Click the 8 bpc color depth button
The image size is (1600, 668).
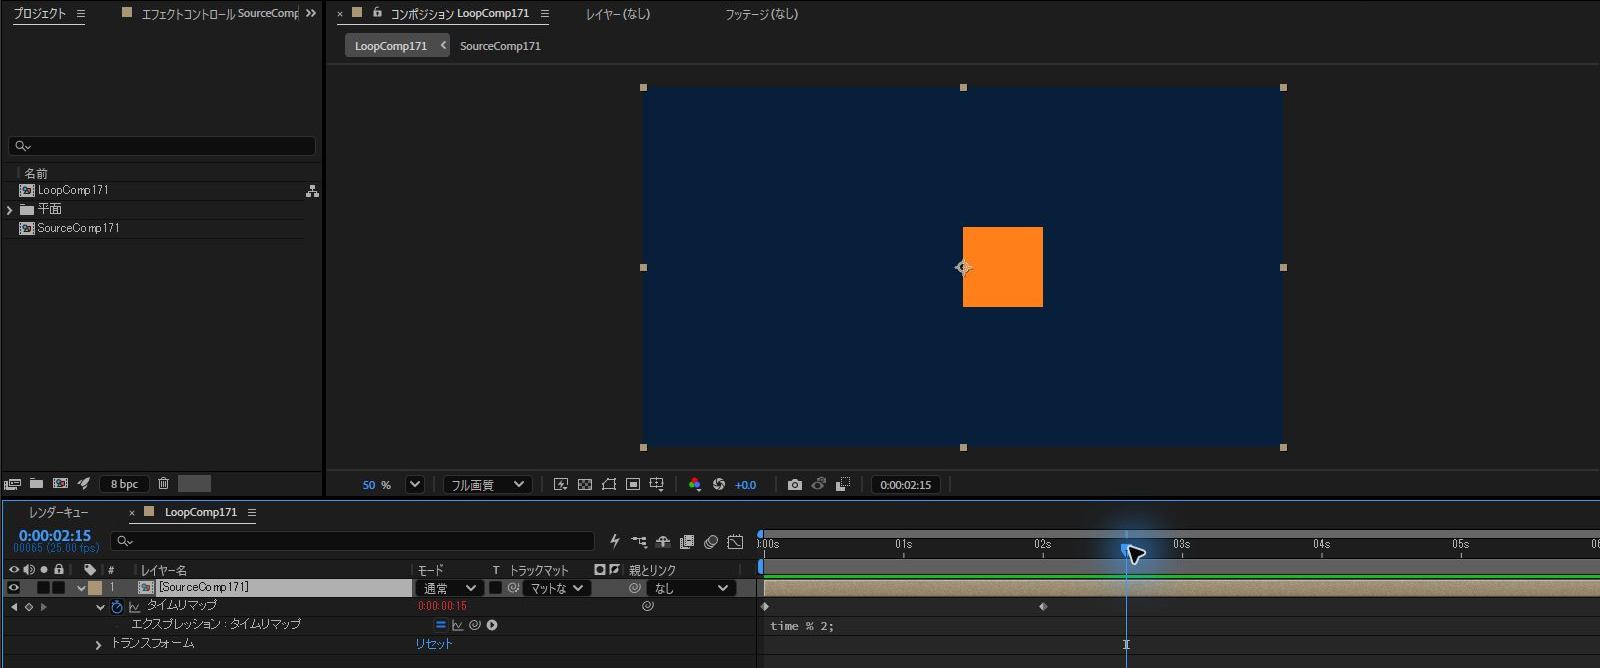(124, 484)
